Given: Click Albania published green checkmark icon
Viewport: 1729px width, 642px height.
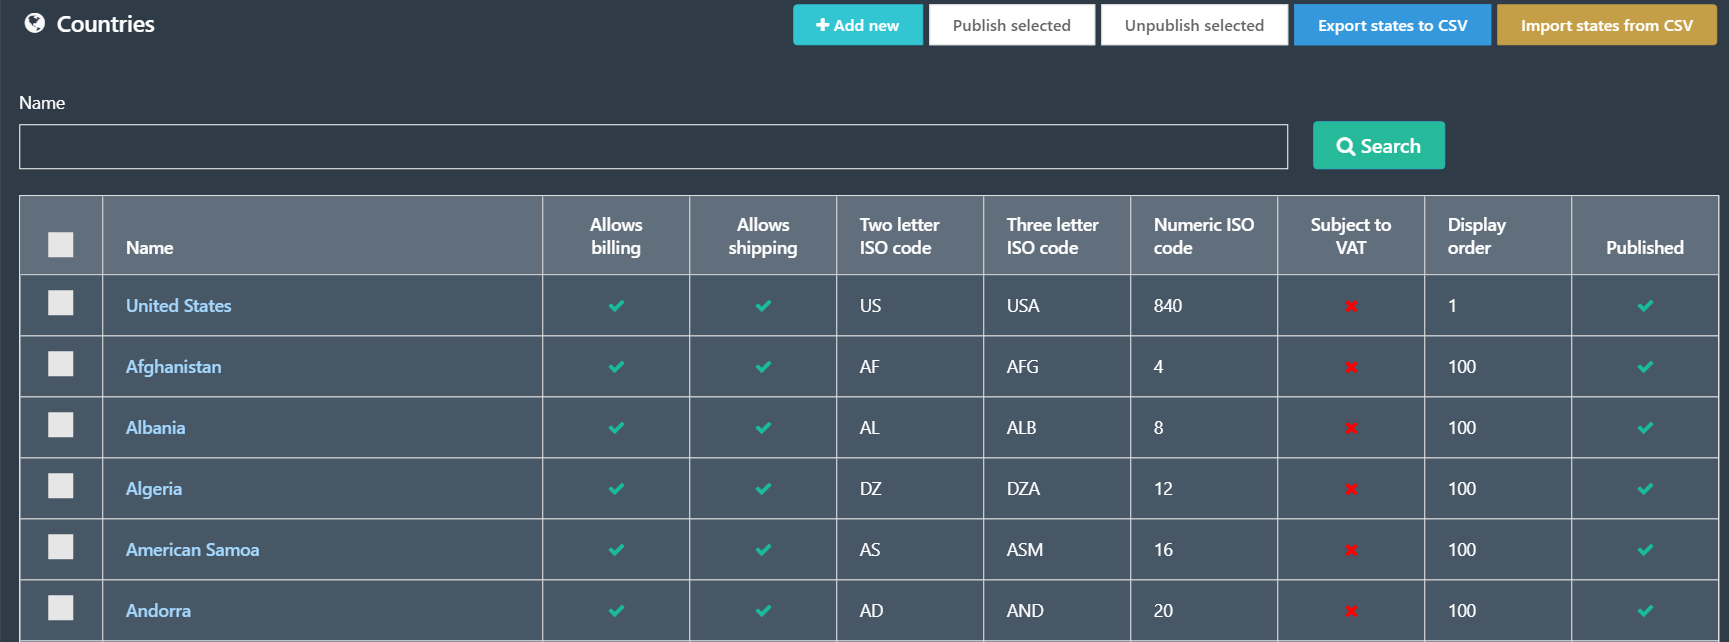Looking at the screenshot, I should point(1645,428).
